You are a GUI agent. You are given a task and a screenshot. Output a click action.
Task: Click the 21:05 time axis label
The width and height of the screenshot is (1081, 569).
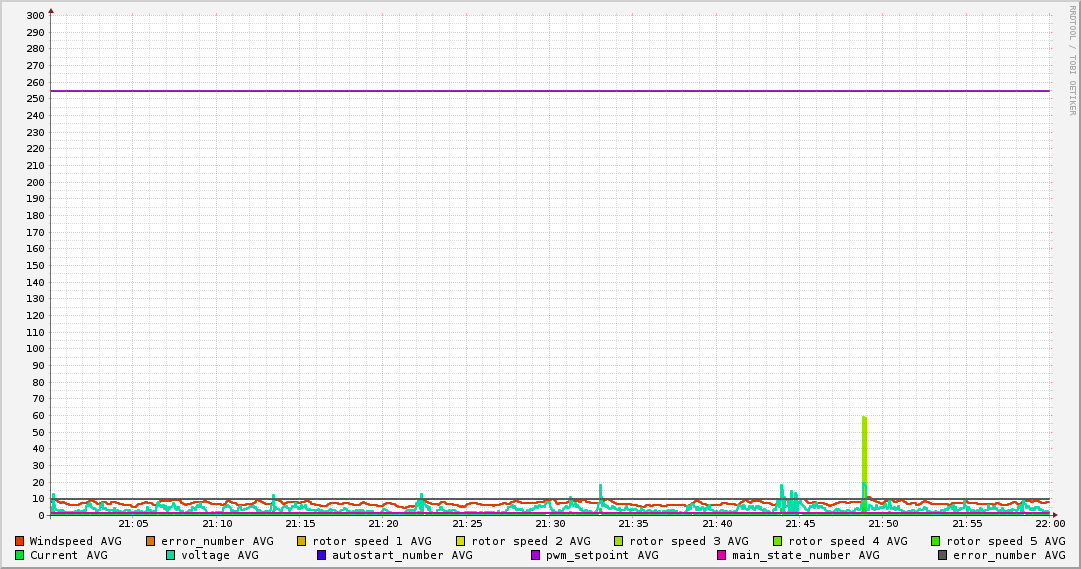133,523
